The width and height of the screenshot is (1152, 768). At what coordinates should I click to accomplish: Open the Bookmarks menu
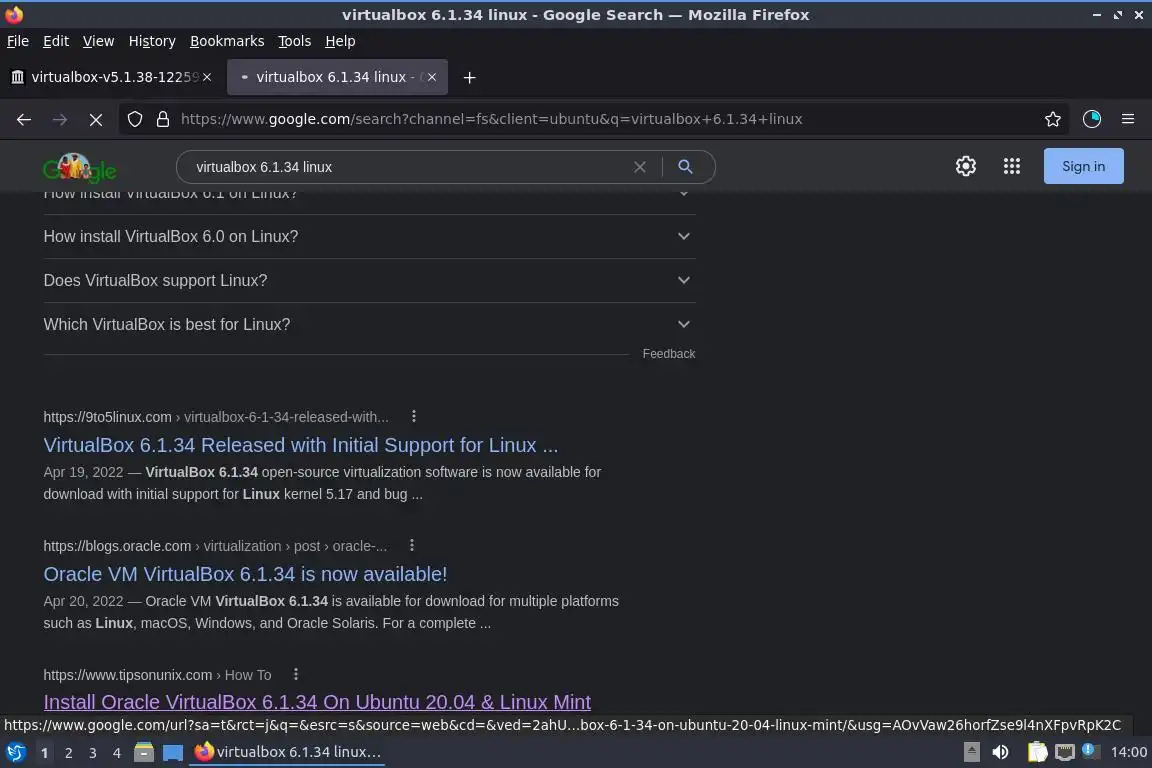227,41
